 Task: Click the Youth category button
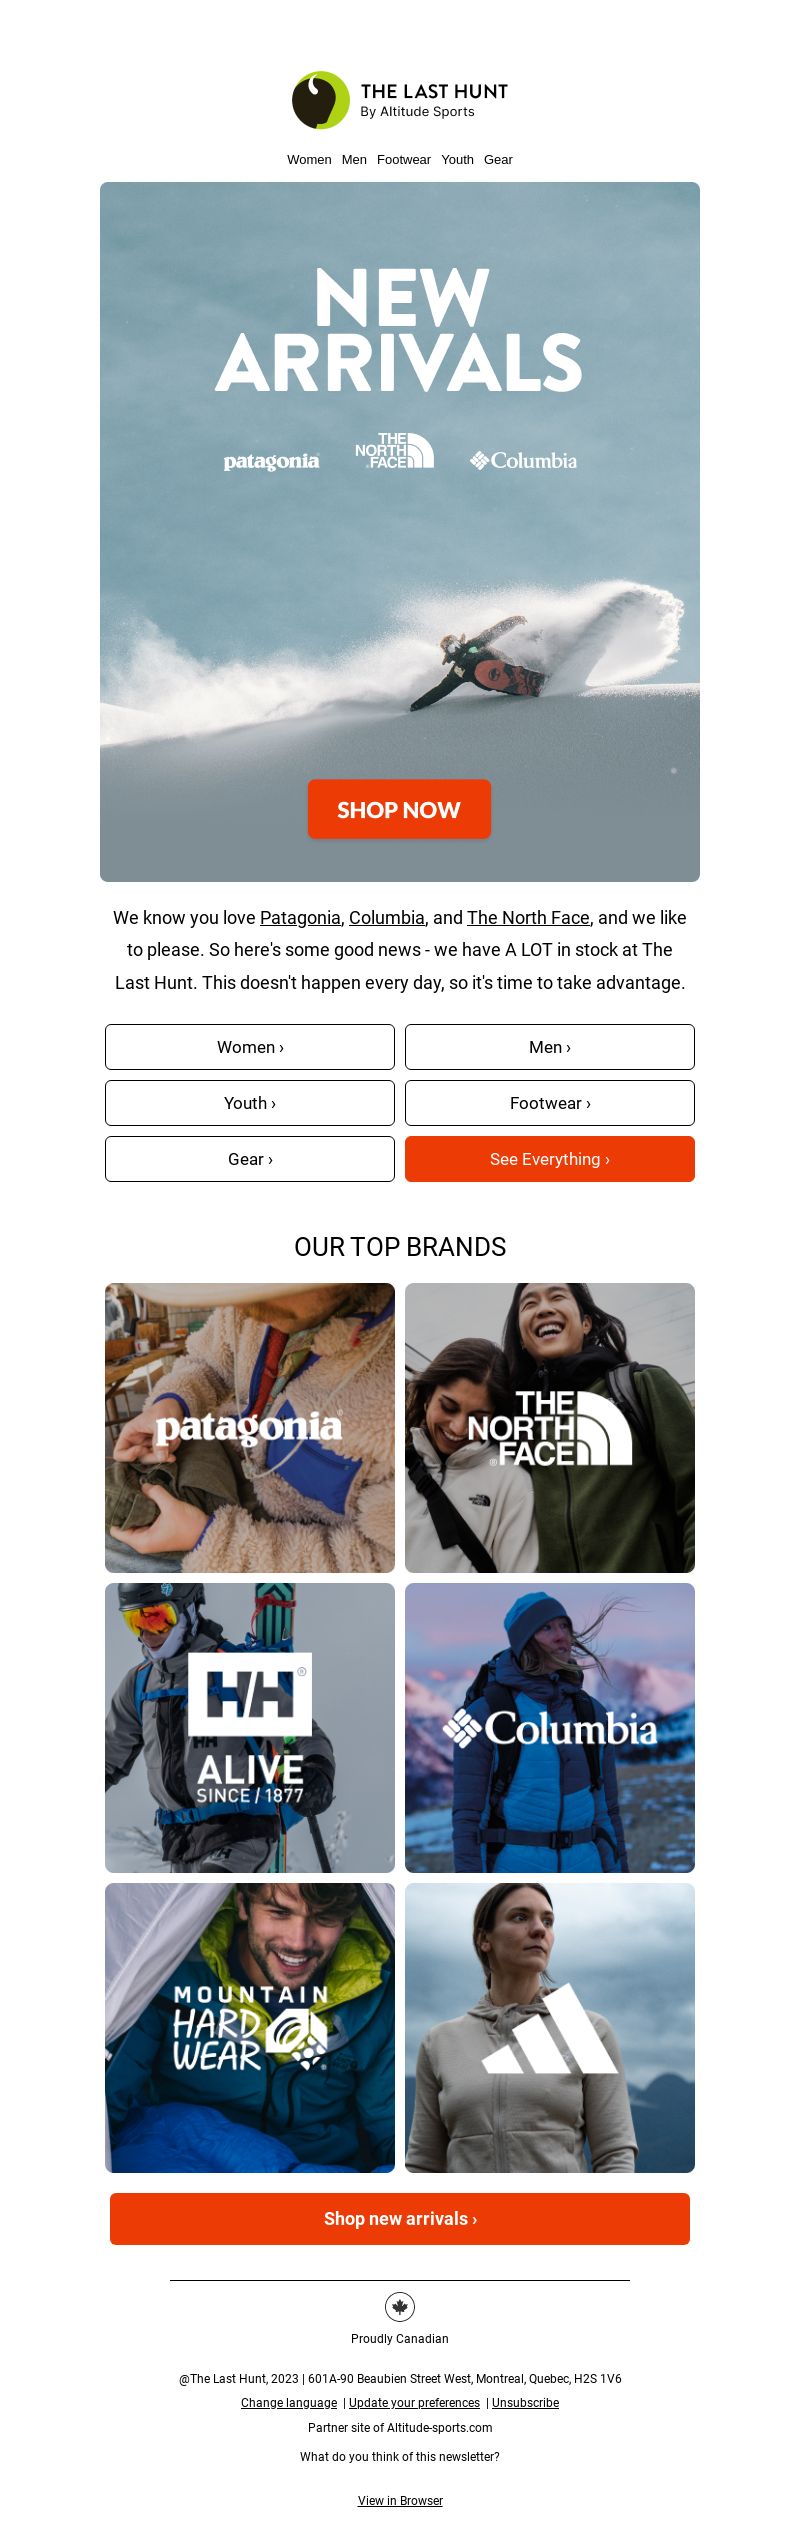pos(250,1103)
